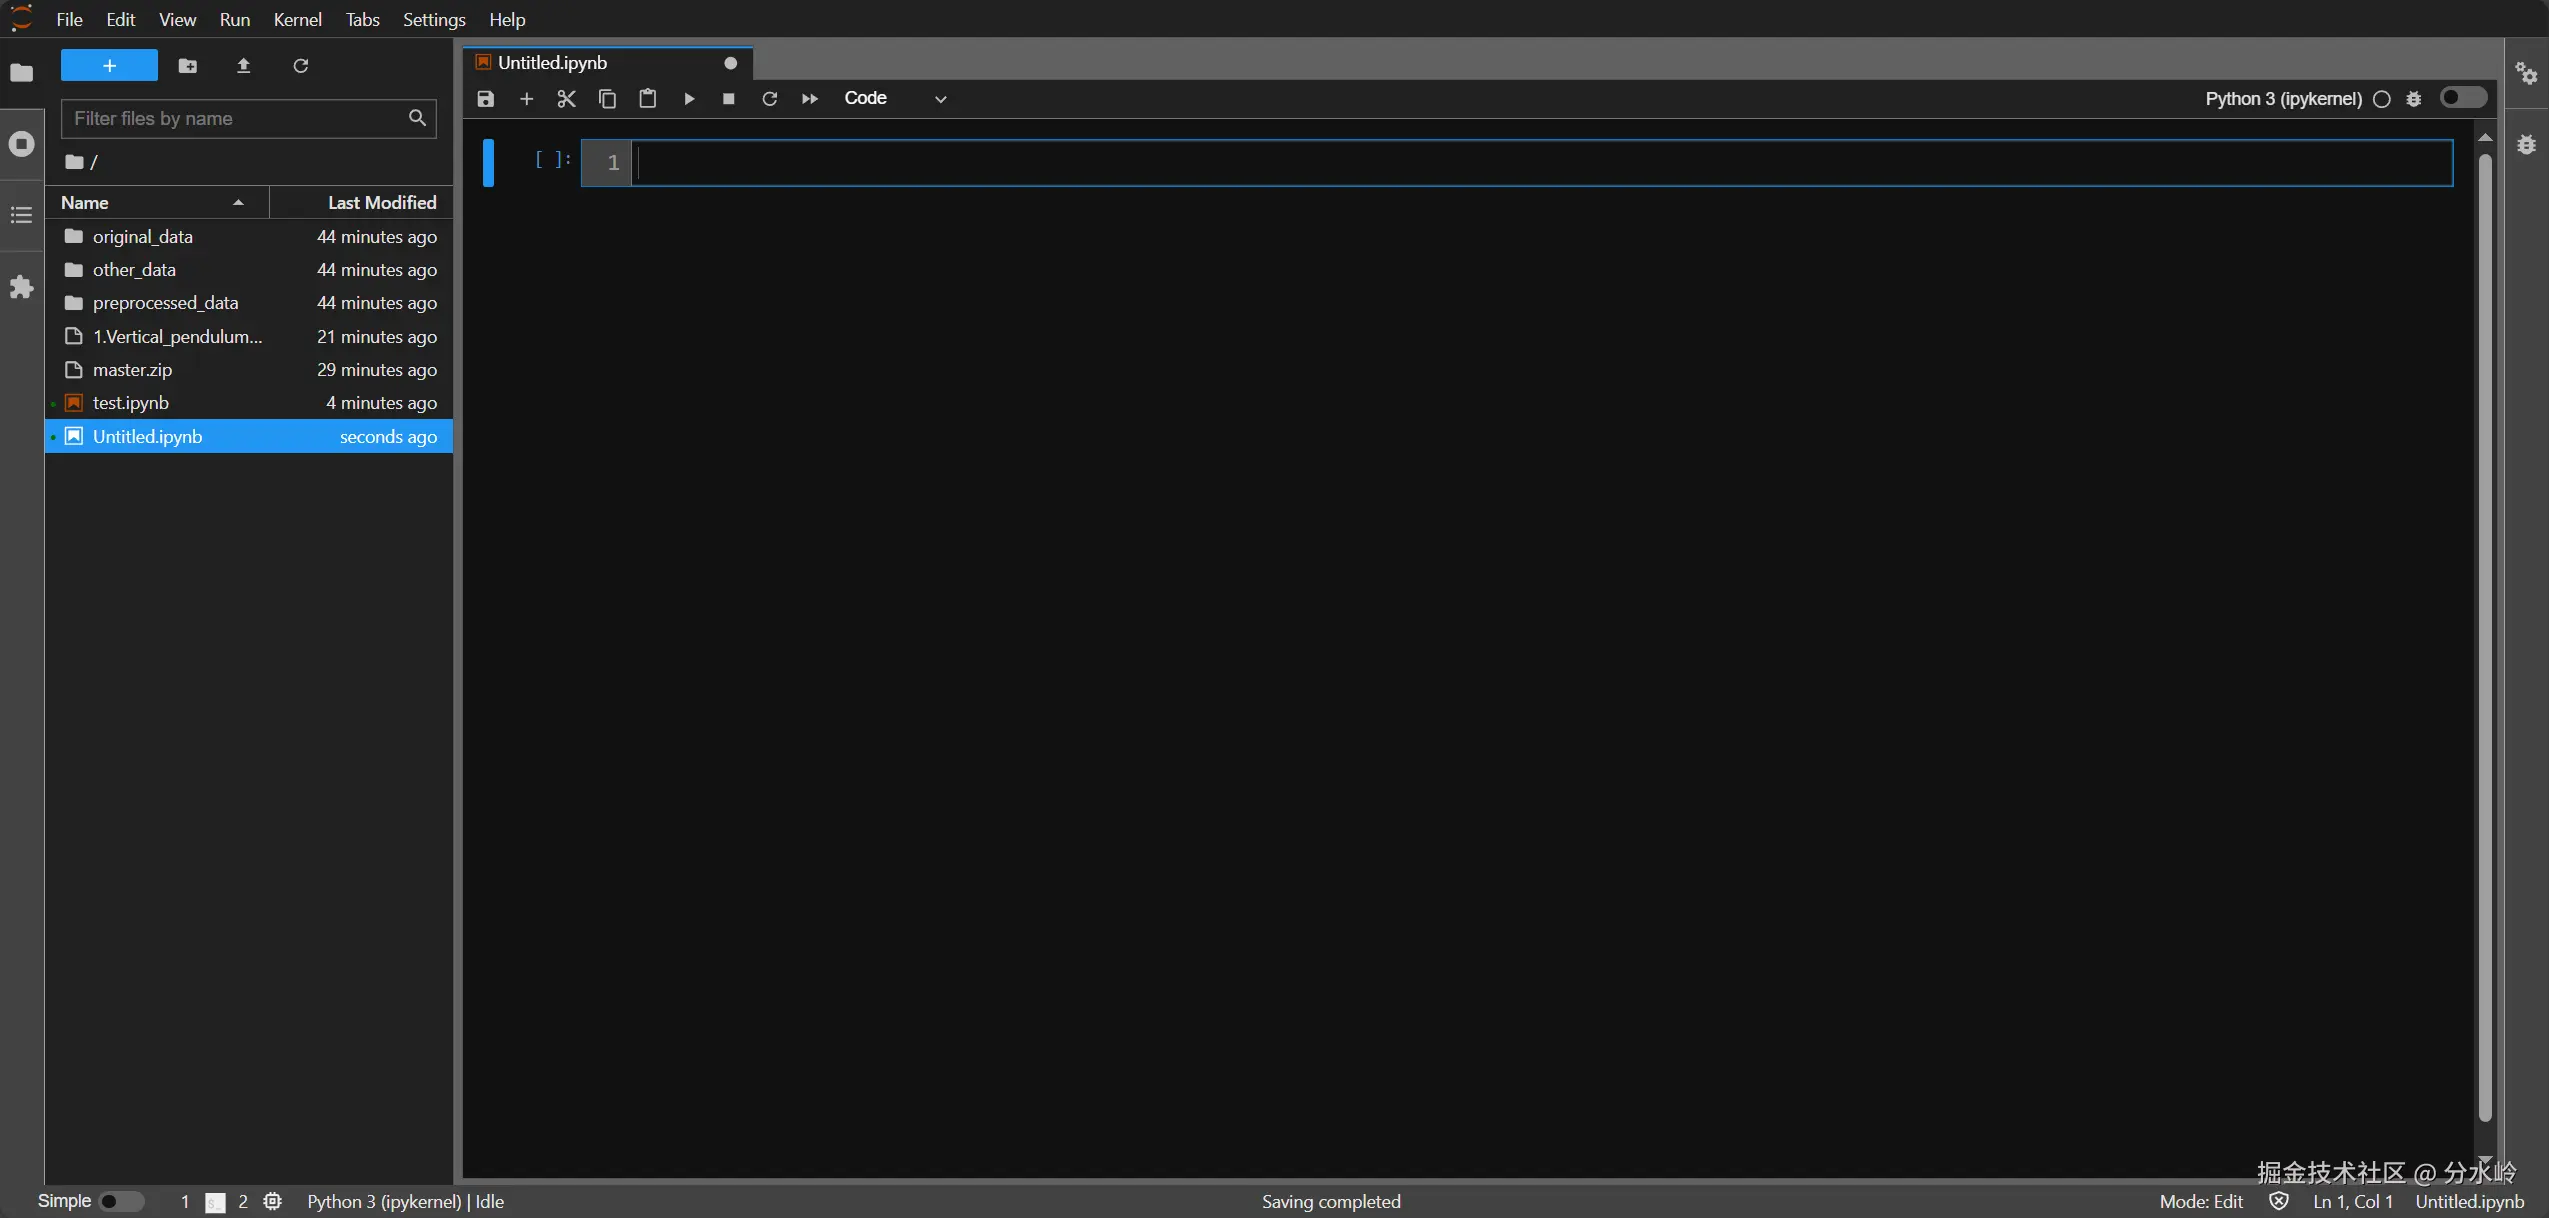
Task: Click the Filter files by name field
Action: [x=235, y=118]
